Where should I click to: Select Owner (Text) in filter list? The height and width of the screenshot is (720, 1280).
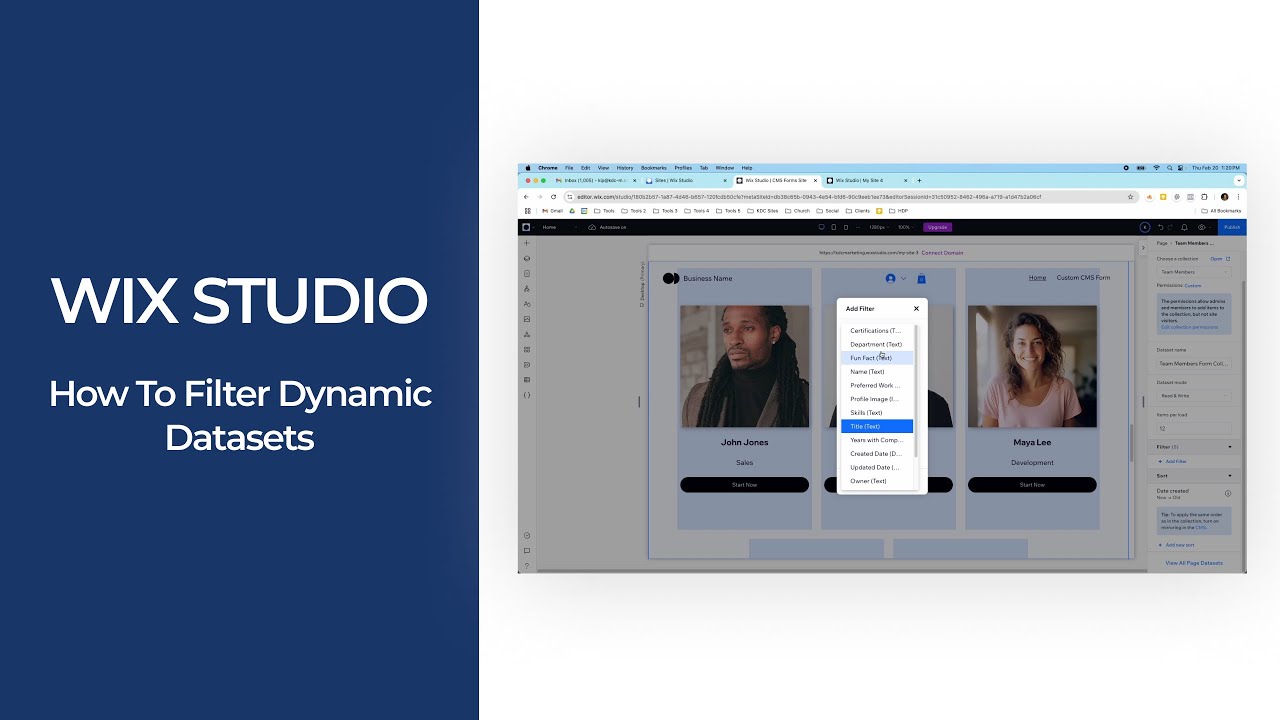click(x=877, y=481)
